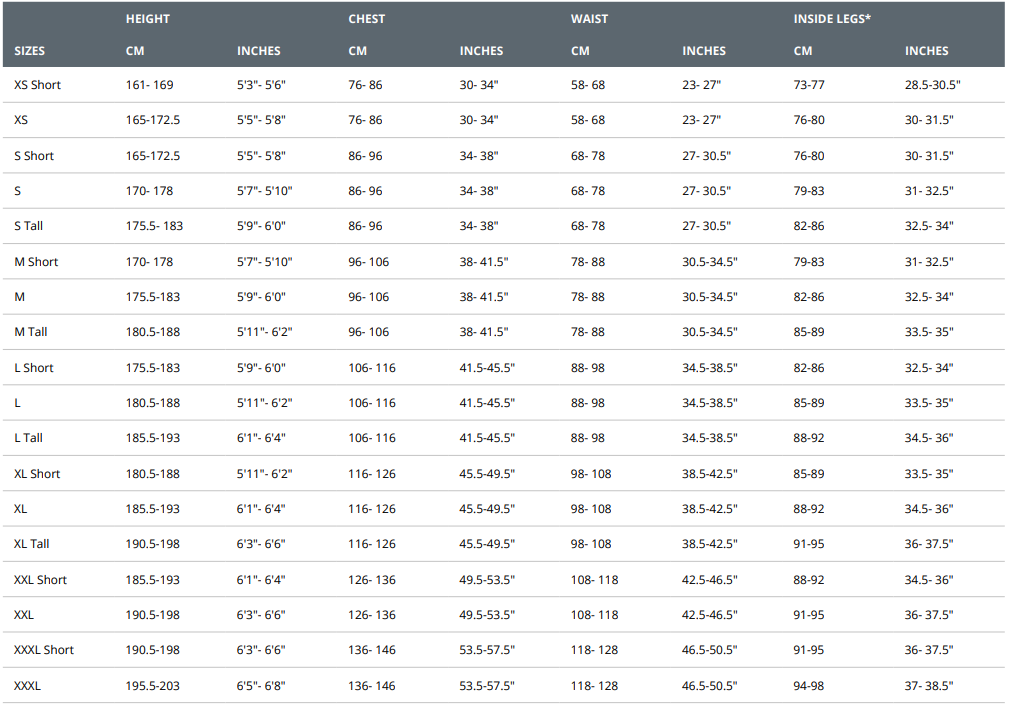Click the WAIST column group header
Screen dimensions: 1009x706
[589, 19]
